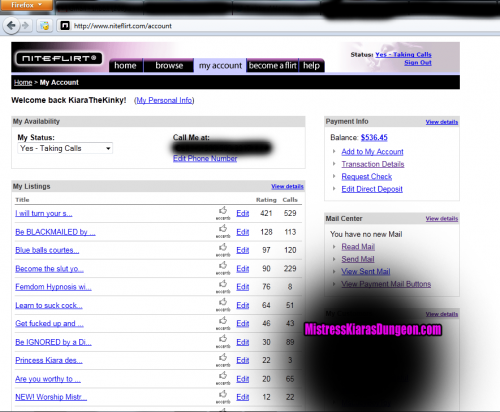Click the site identity icon in address bar

coord(65,26)
